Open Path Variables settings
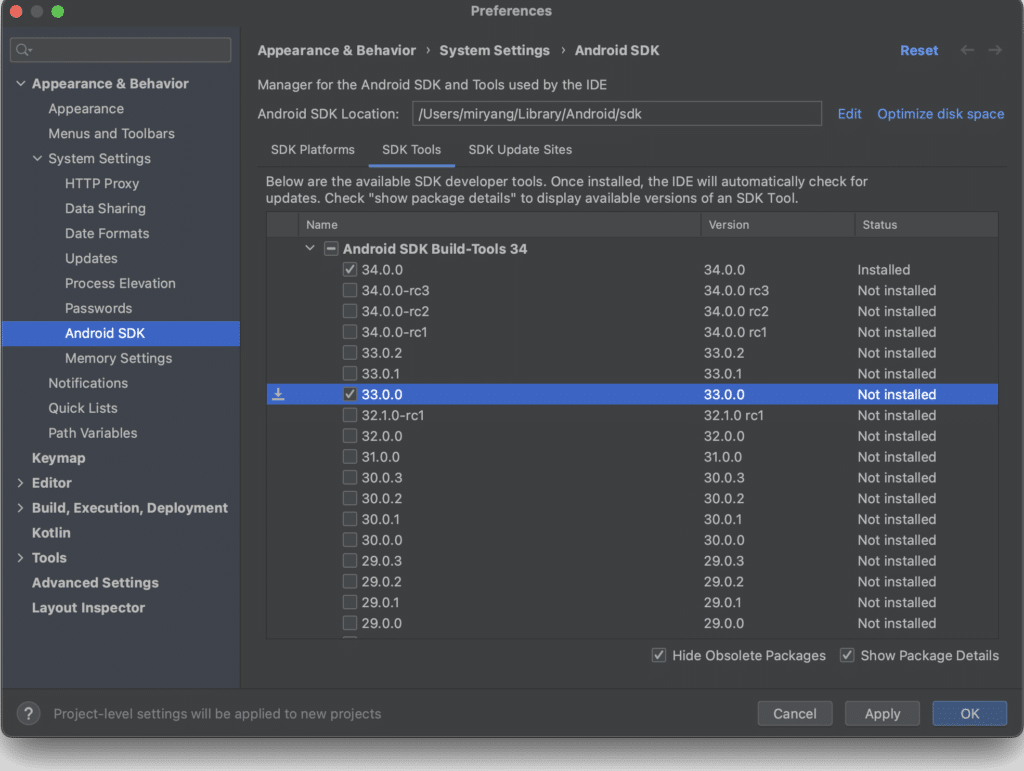 tap(93, 433)
